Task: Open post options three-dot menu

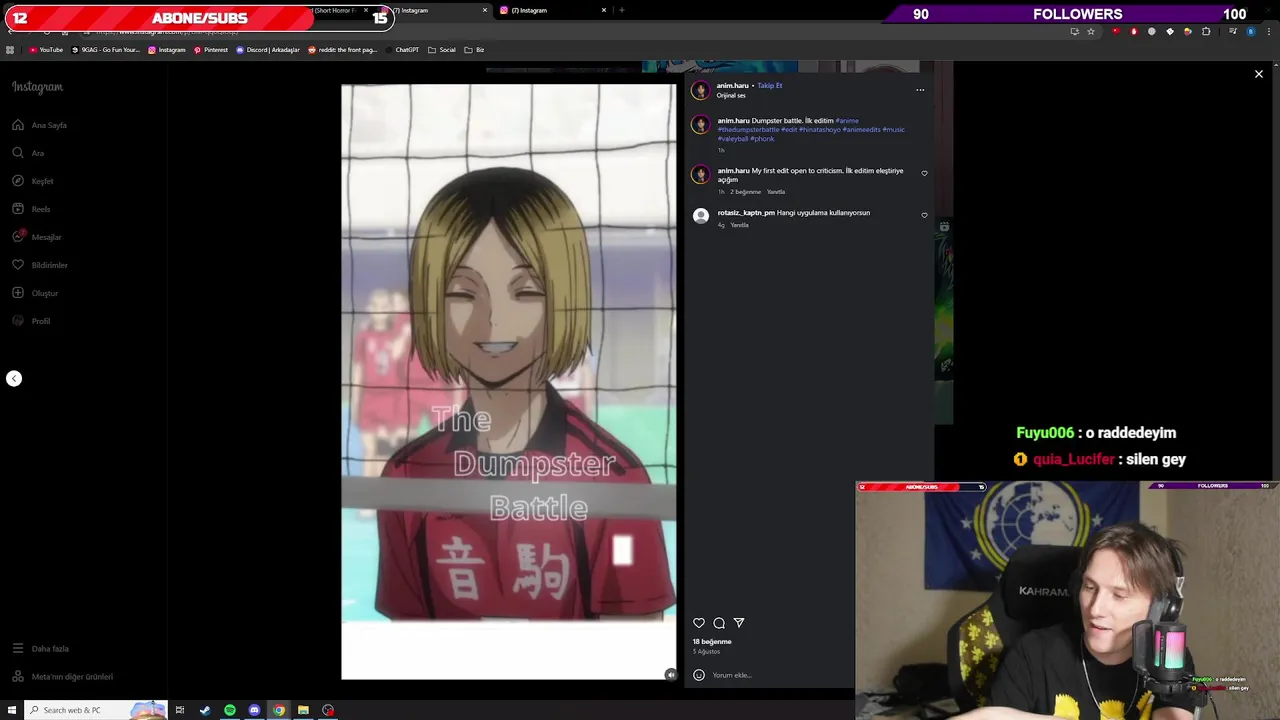Action: [920, 90]
